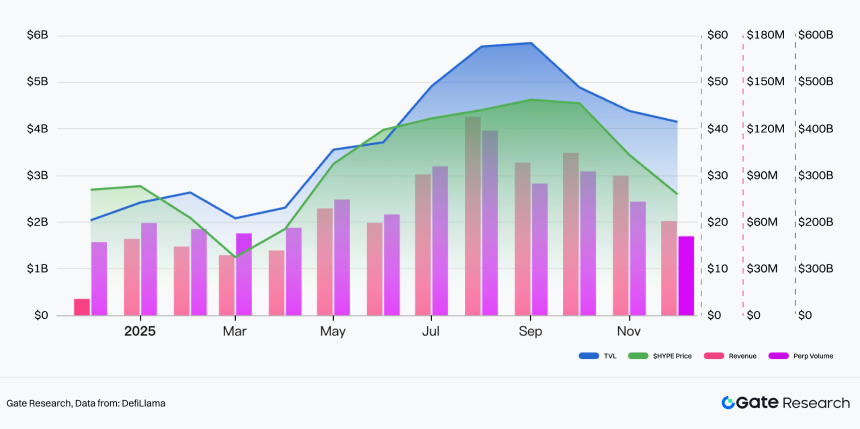Screen dimensions: 860x429
Task: Click the $180M revenue axis label
Action: (x=765, y=35)
